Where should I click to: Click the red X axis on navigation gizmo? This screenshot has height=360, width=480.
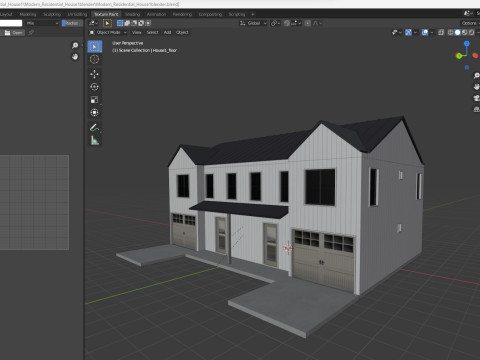click(475, 55)
